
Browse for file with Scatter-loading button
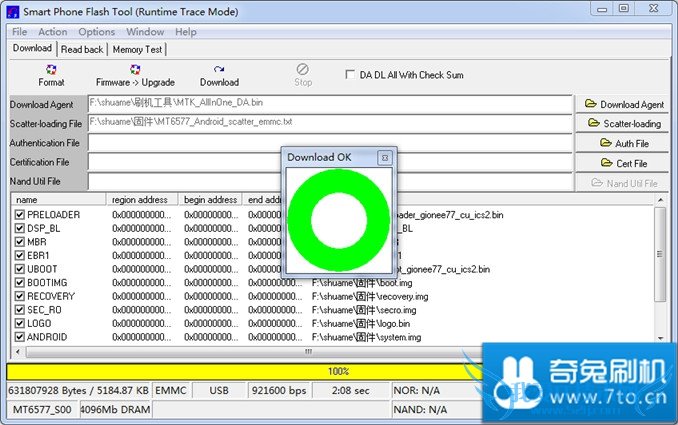624,124
